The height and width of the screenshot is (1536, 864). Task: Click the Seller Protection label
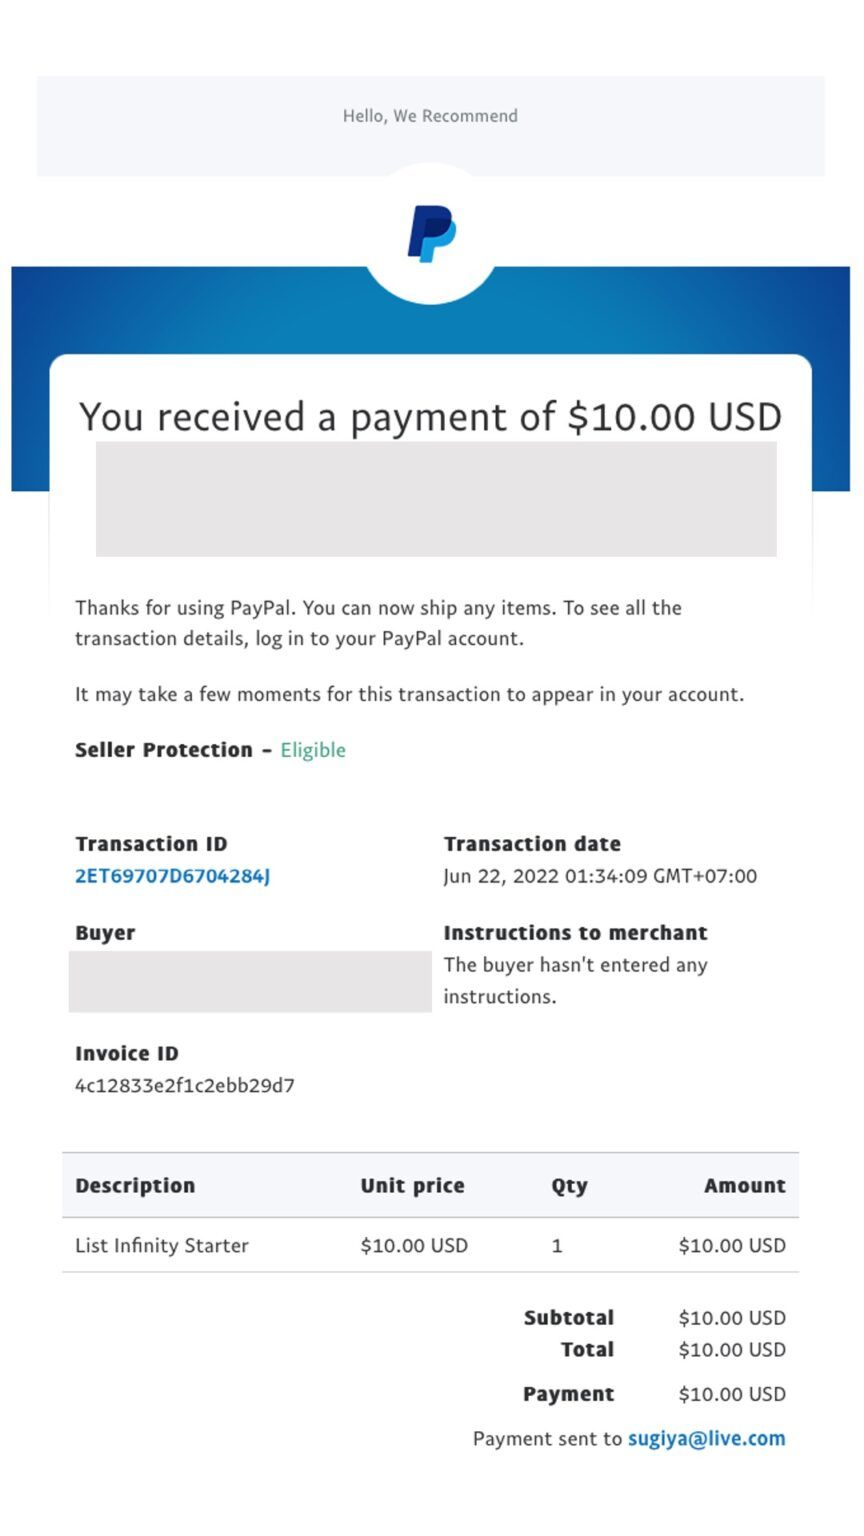[x=164, y=750]
